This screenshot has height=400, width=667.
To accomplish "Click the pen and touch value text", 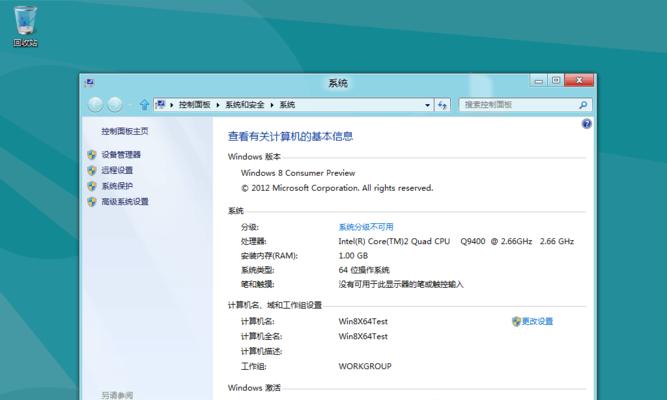I will pyautogui.click(x=401, y=284).
